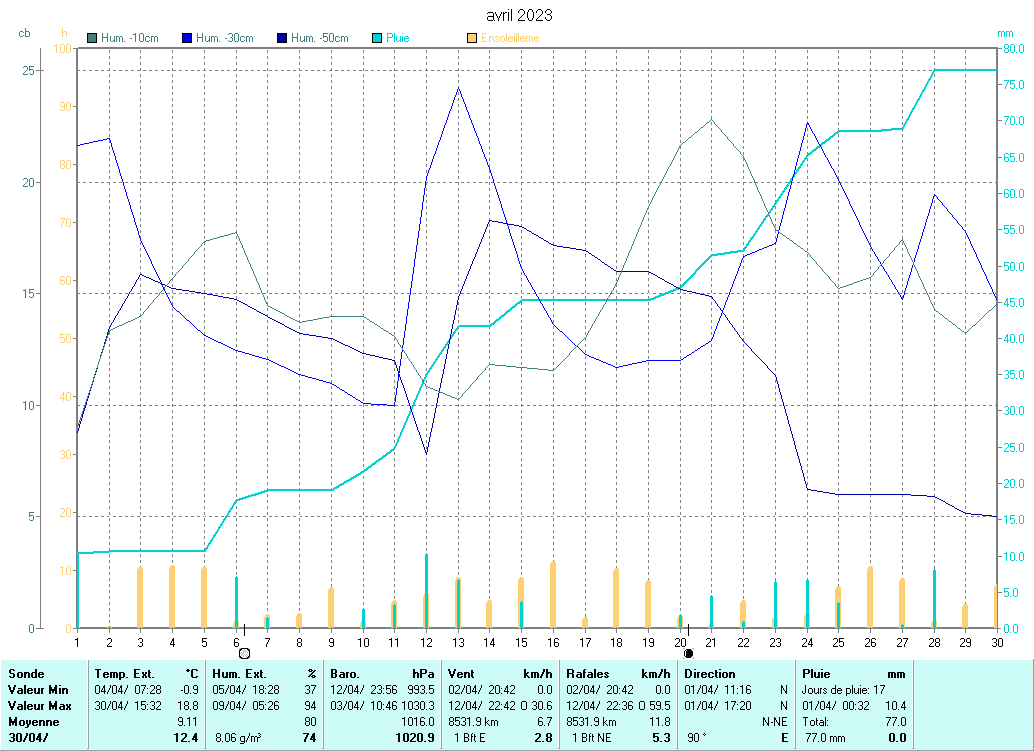Click the Direction column header

709,674
